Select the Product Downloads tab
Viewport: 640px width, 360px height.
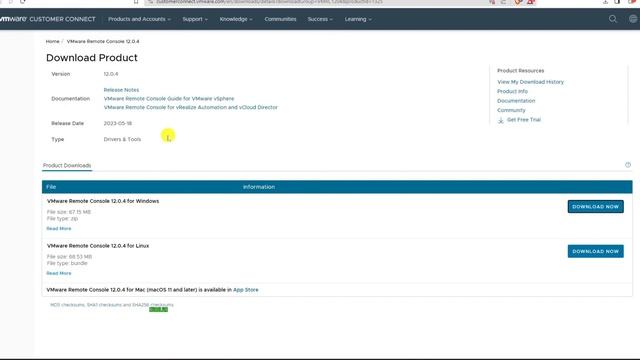click(x=67, y=165)
